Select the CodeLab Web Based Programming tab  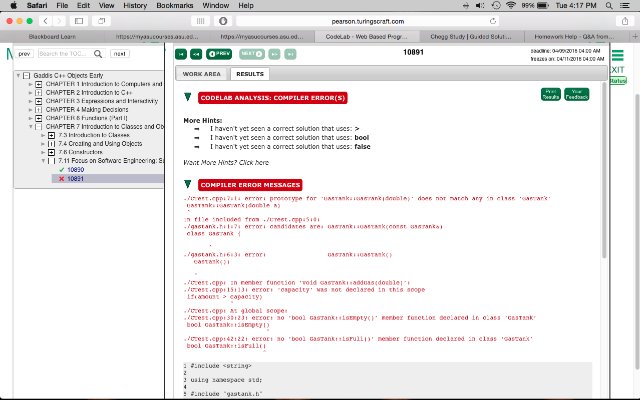[x=366, y=36]
